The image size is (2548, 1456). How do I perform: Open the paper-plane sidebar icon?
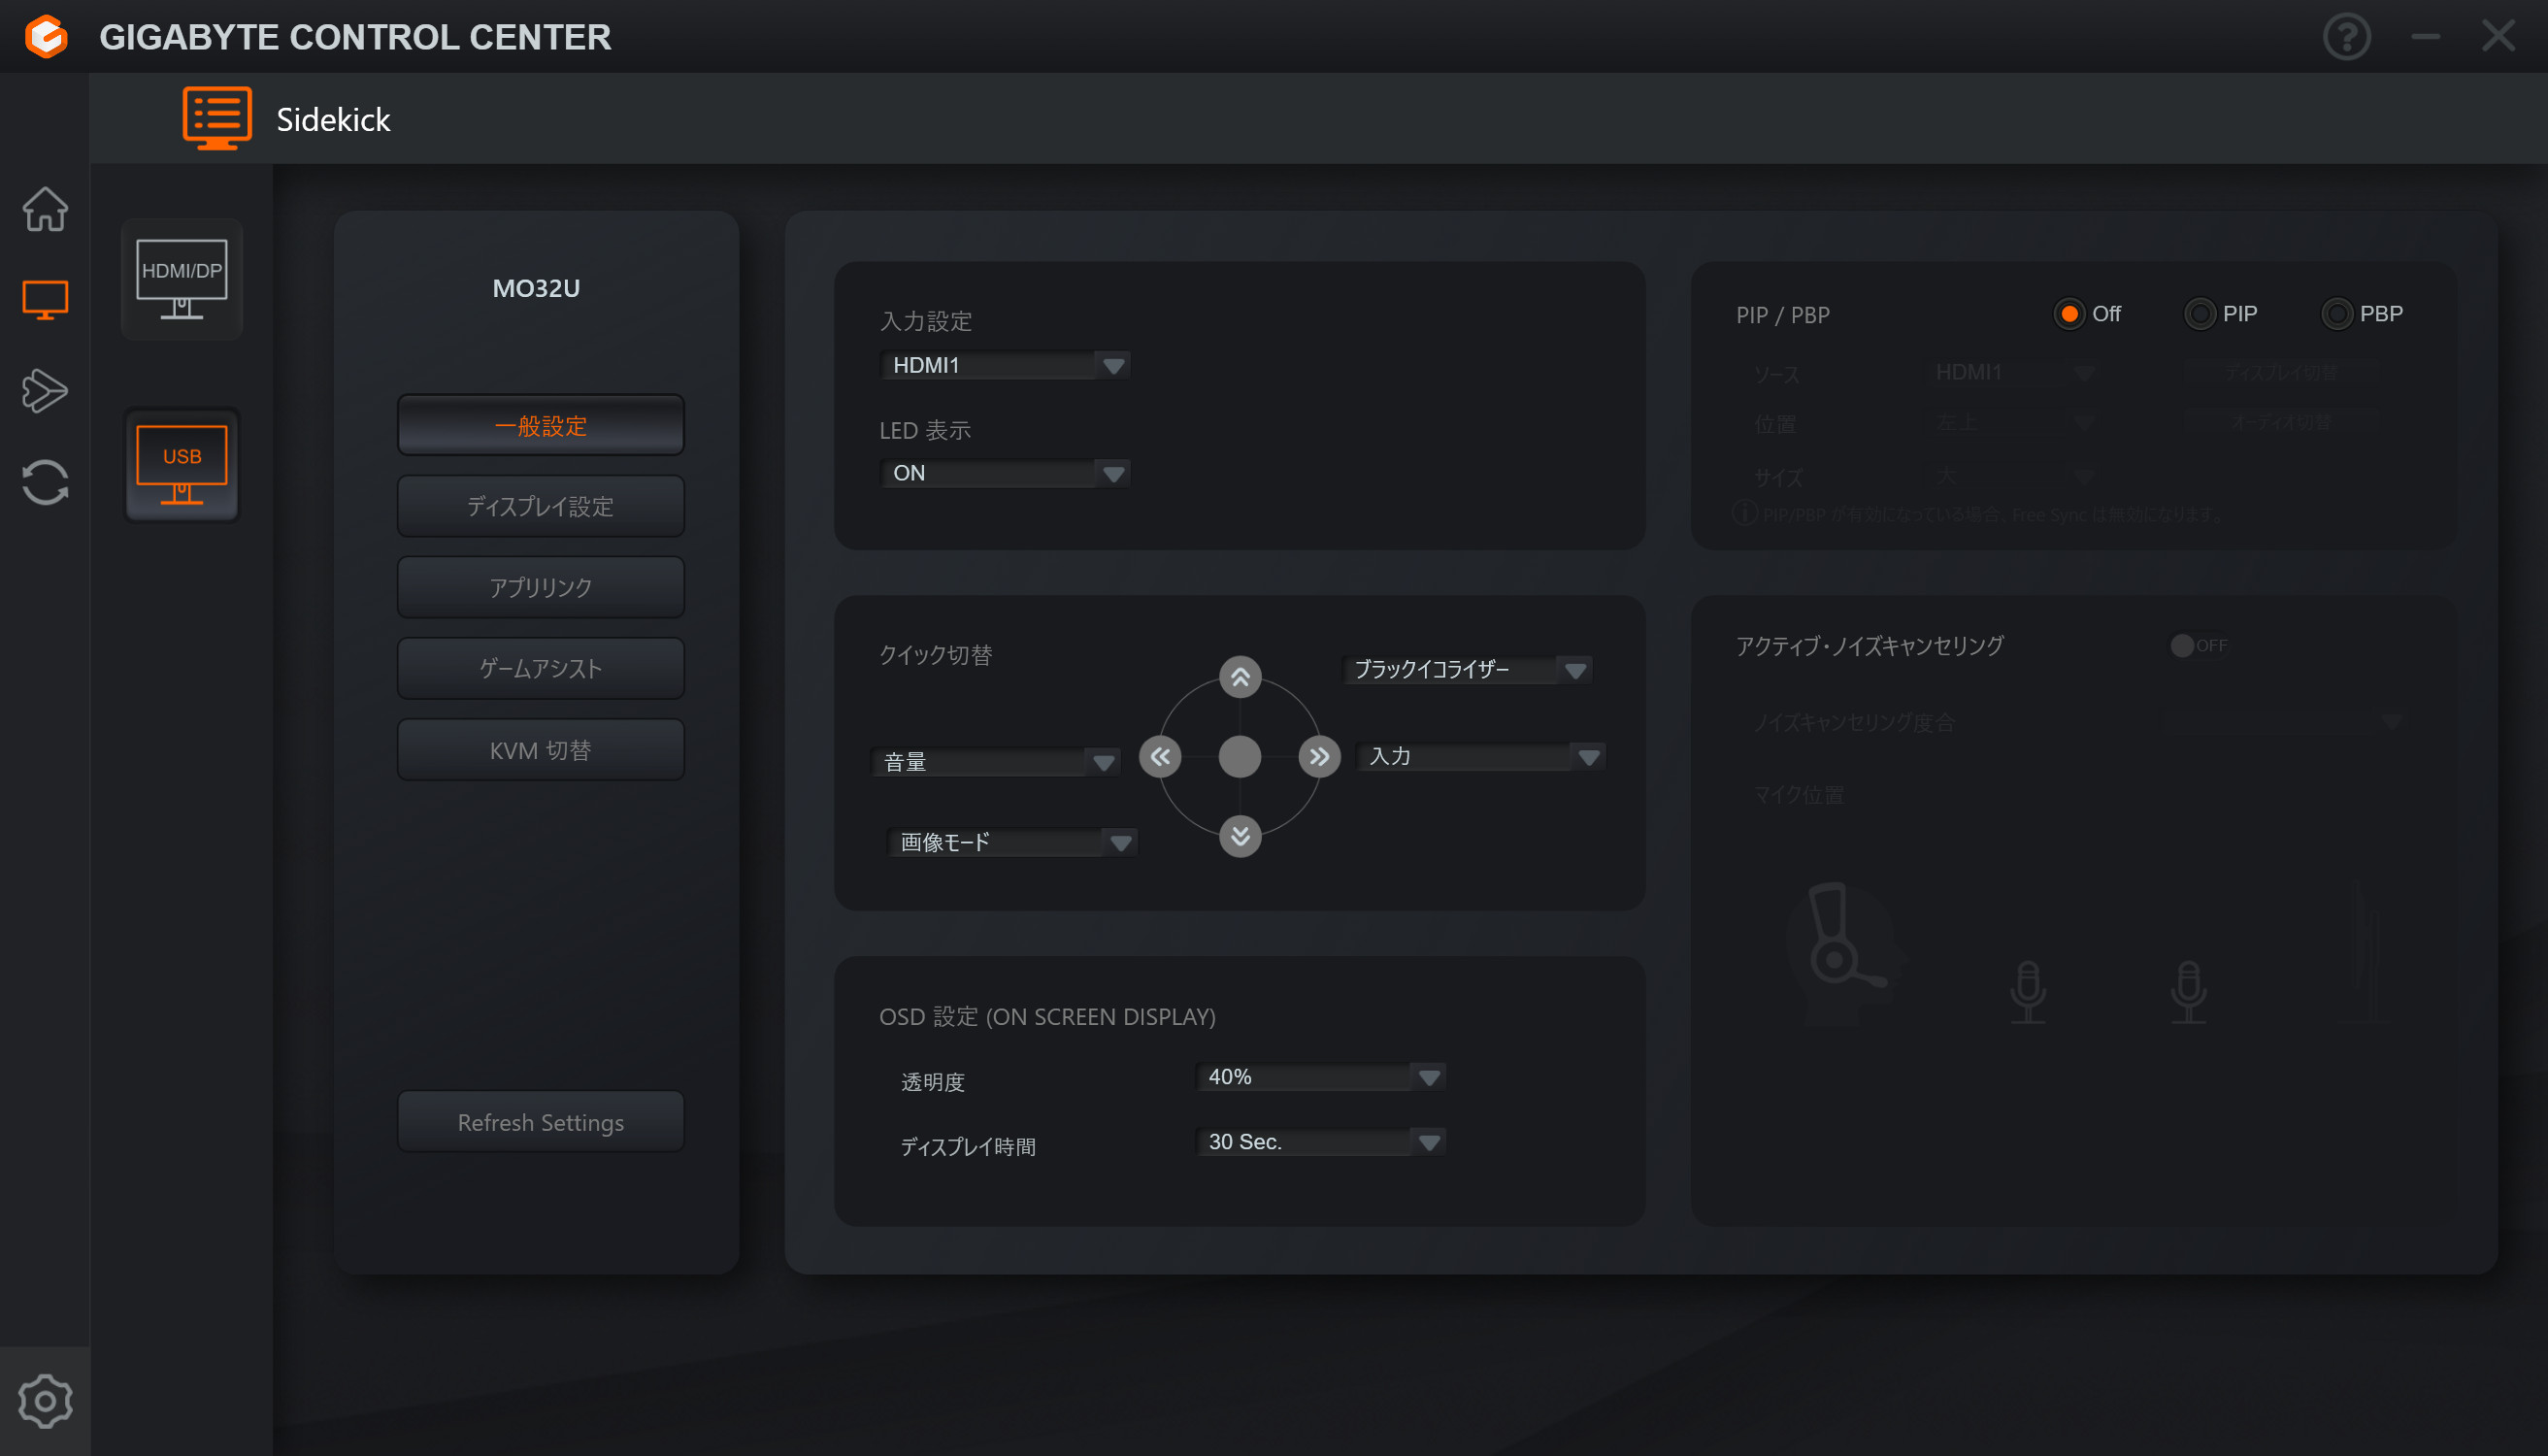coord(45,390)
